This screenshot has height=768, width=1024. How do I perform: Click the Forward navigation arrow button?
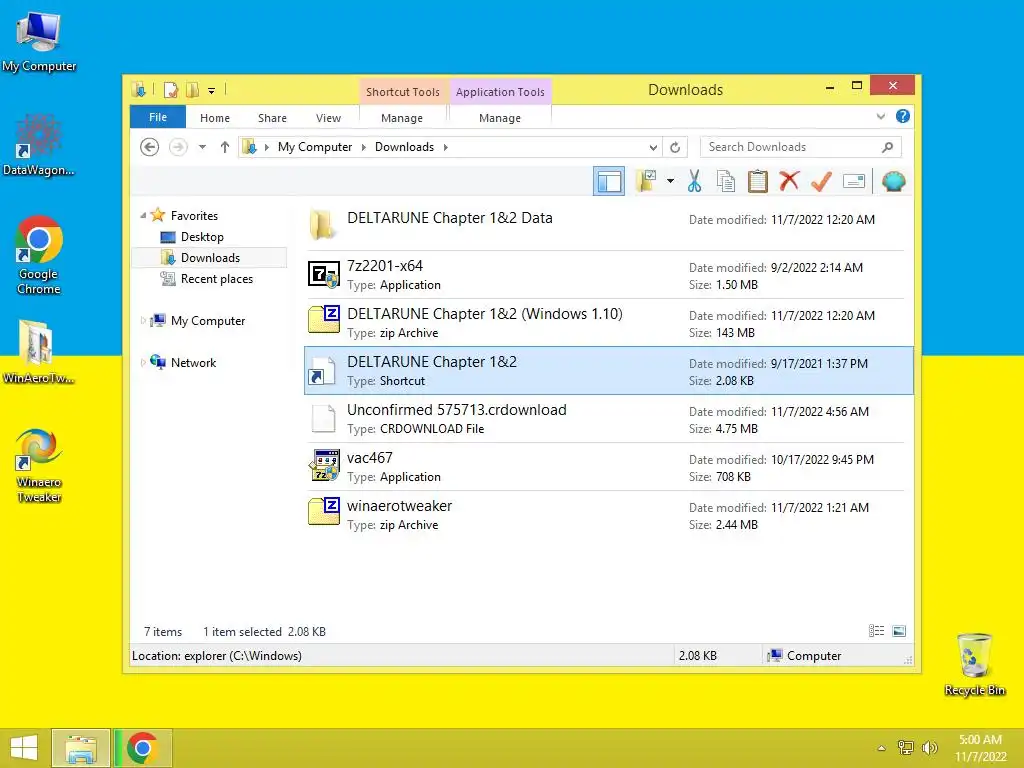pos(178,147)
